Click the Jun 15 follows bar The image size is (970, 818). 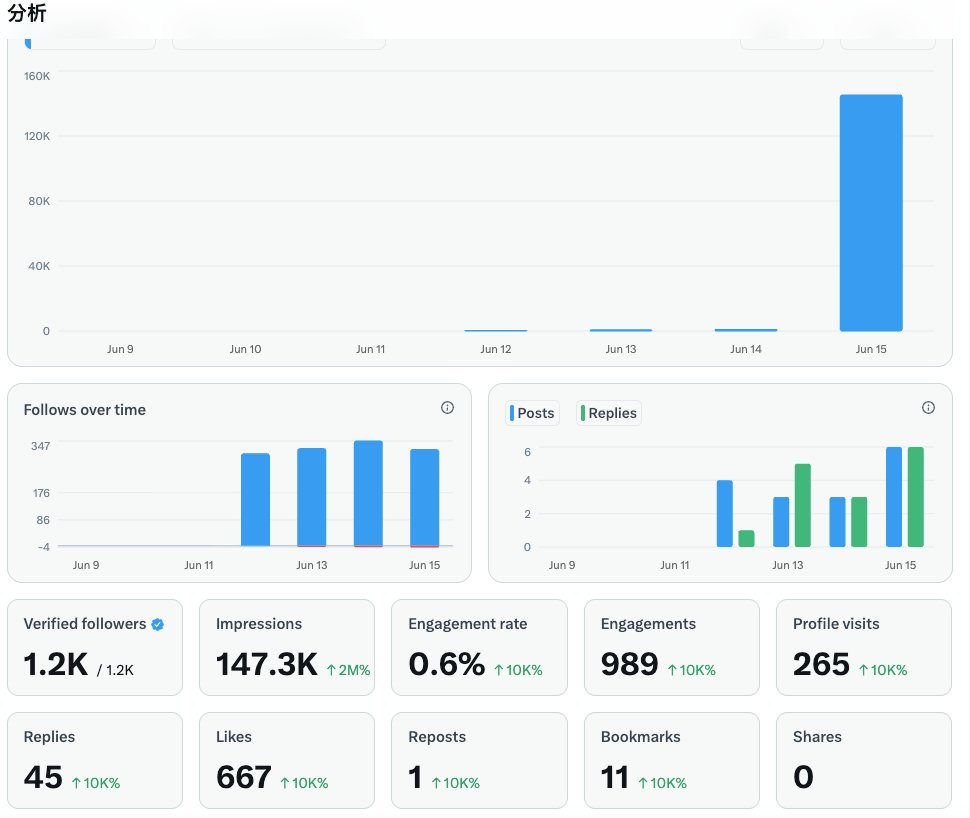424,497
